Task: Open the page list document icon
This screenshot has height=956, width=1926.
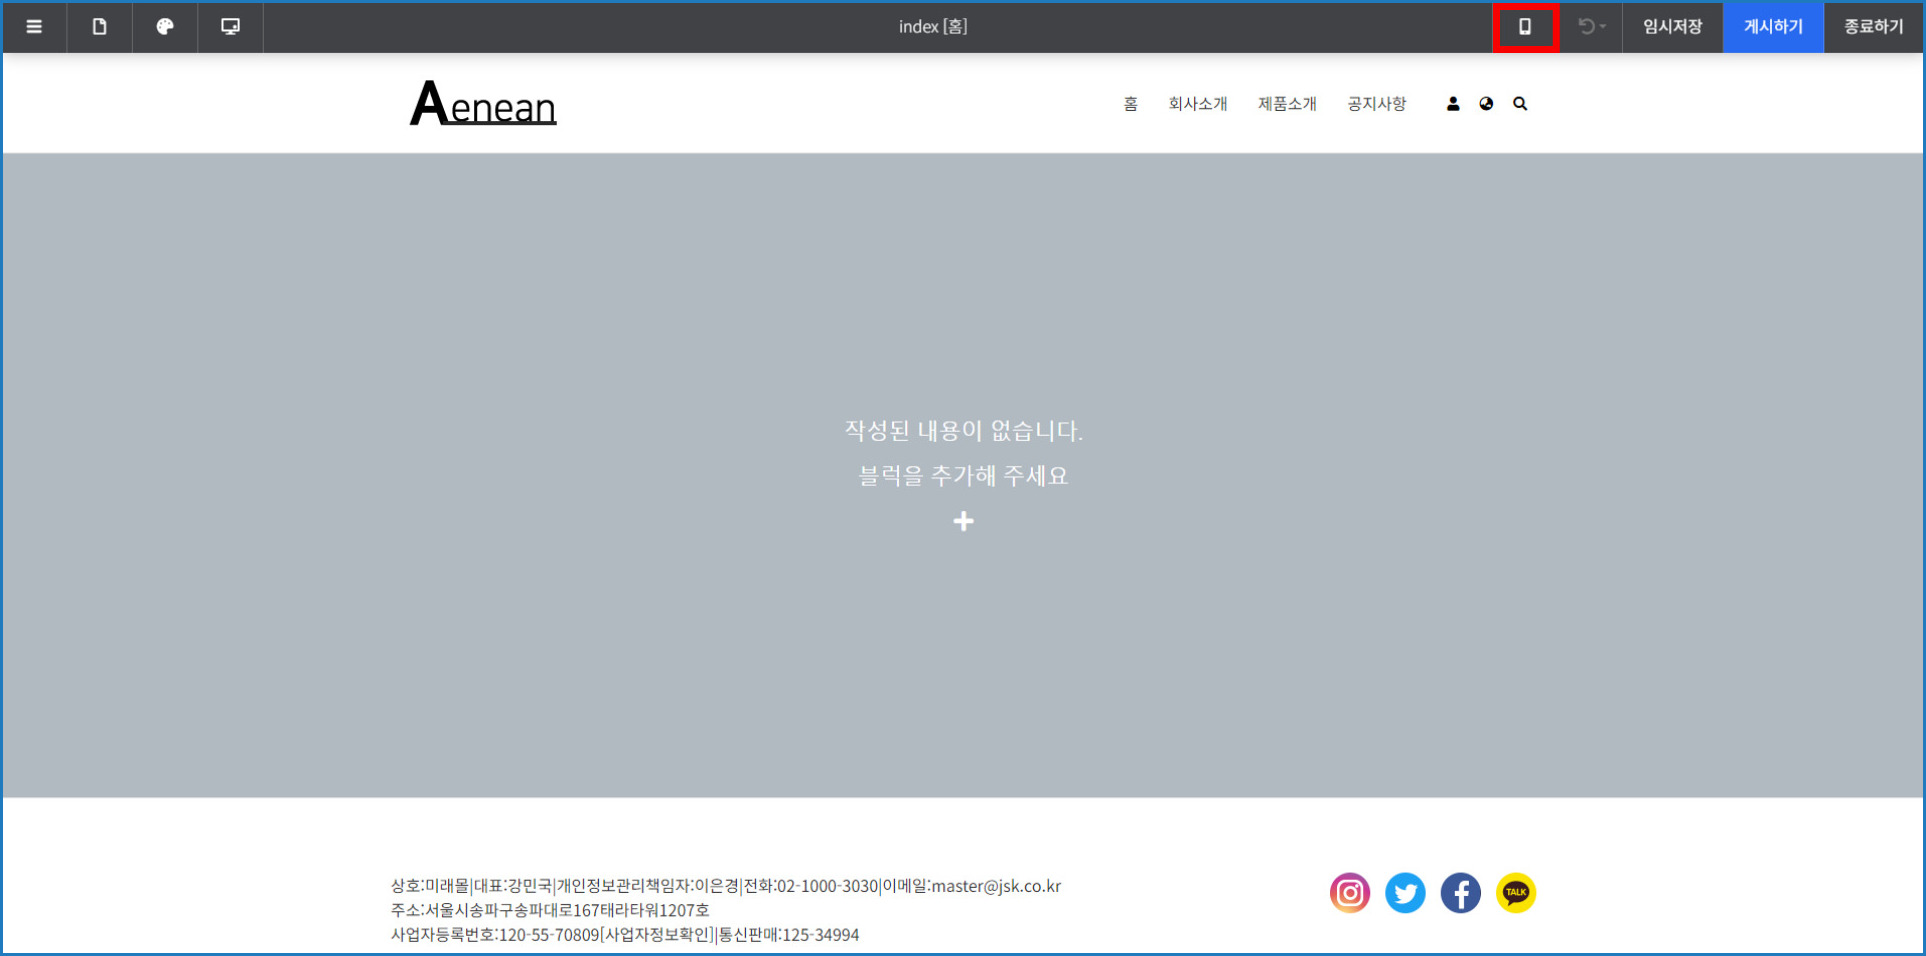Action: coord(99,27)
